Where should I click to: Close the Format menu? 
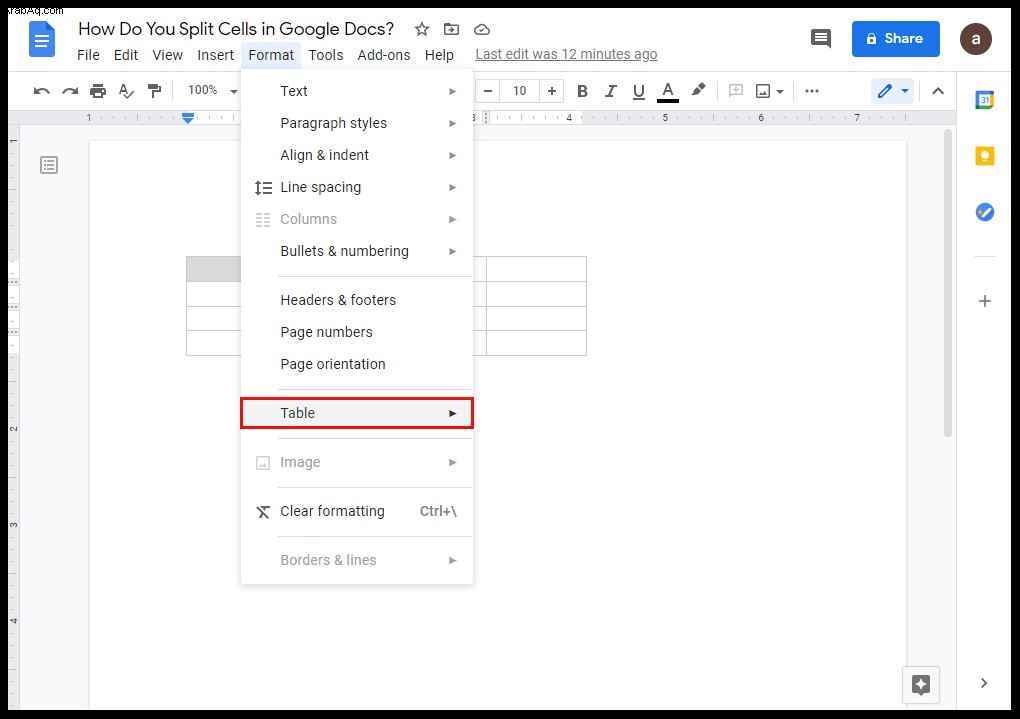(271, 55)
